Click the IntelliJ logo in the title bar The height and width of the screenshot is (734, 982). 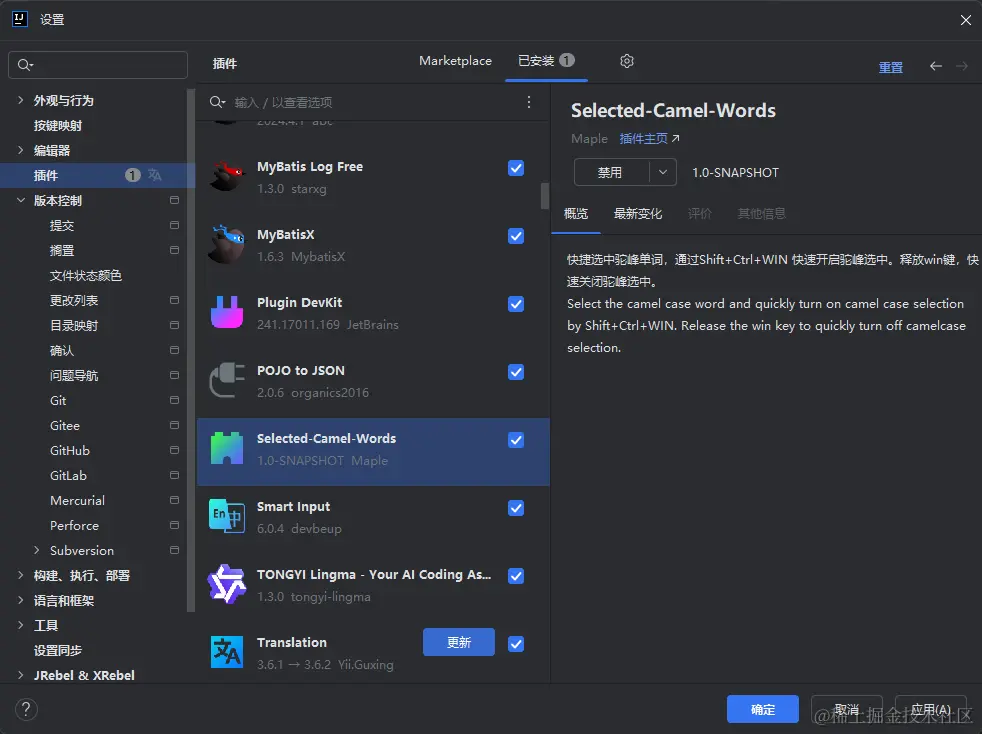pos(19,19)
